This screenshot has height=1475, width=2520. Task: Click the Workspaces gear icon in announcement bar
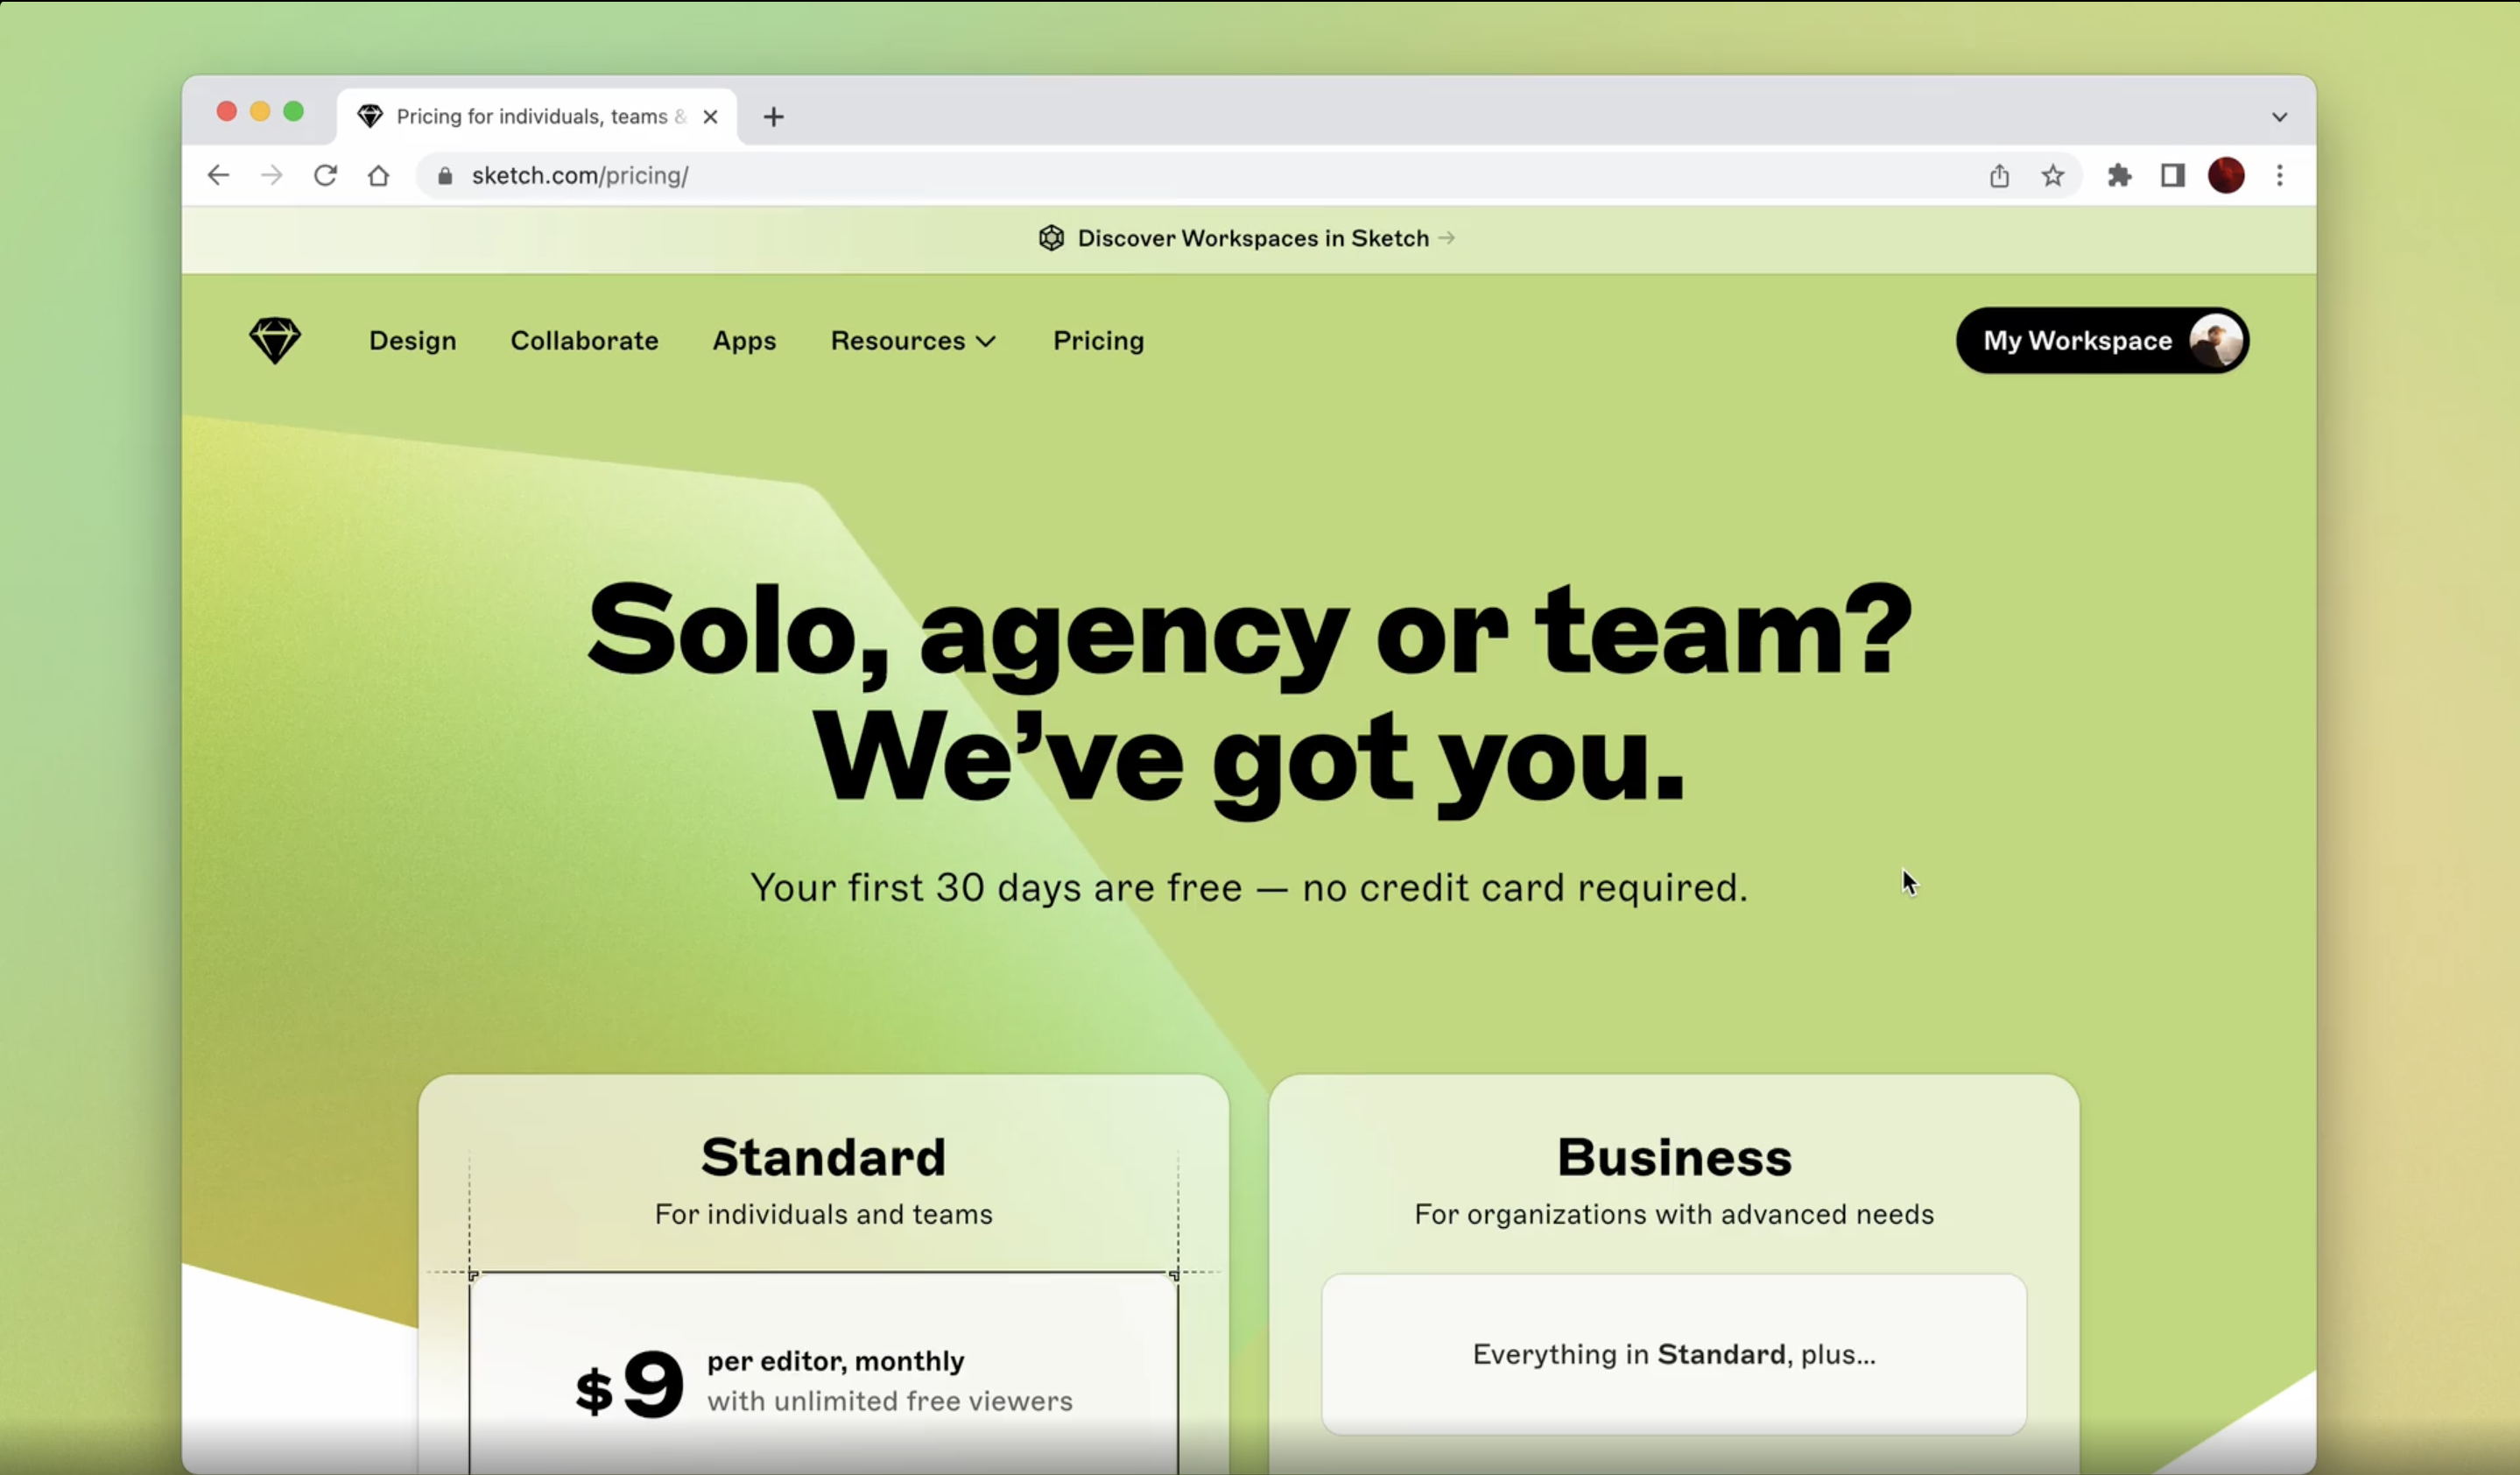coord(1052,237)
